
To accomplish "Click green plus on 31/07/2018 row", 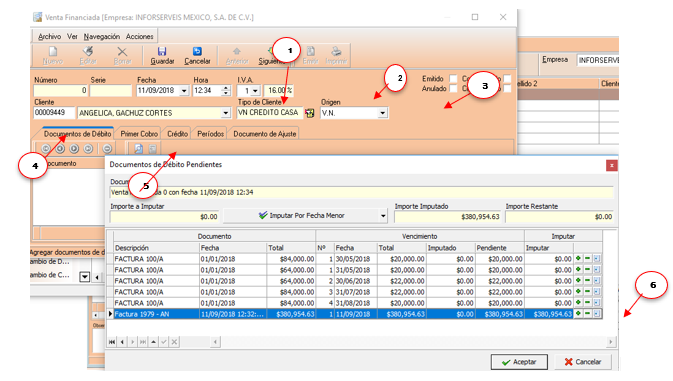I will click(578, 292).
